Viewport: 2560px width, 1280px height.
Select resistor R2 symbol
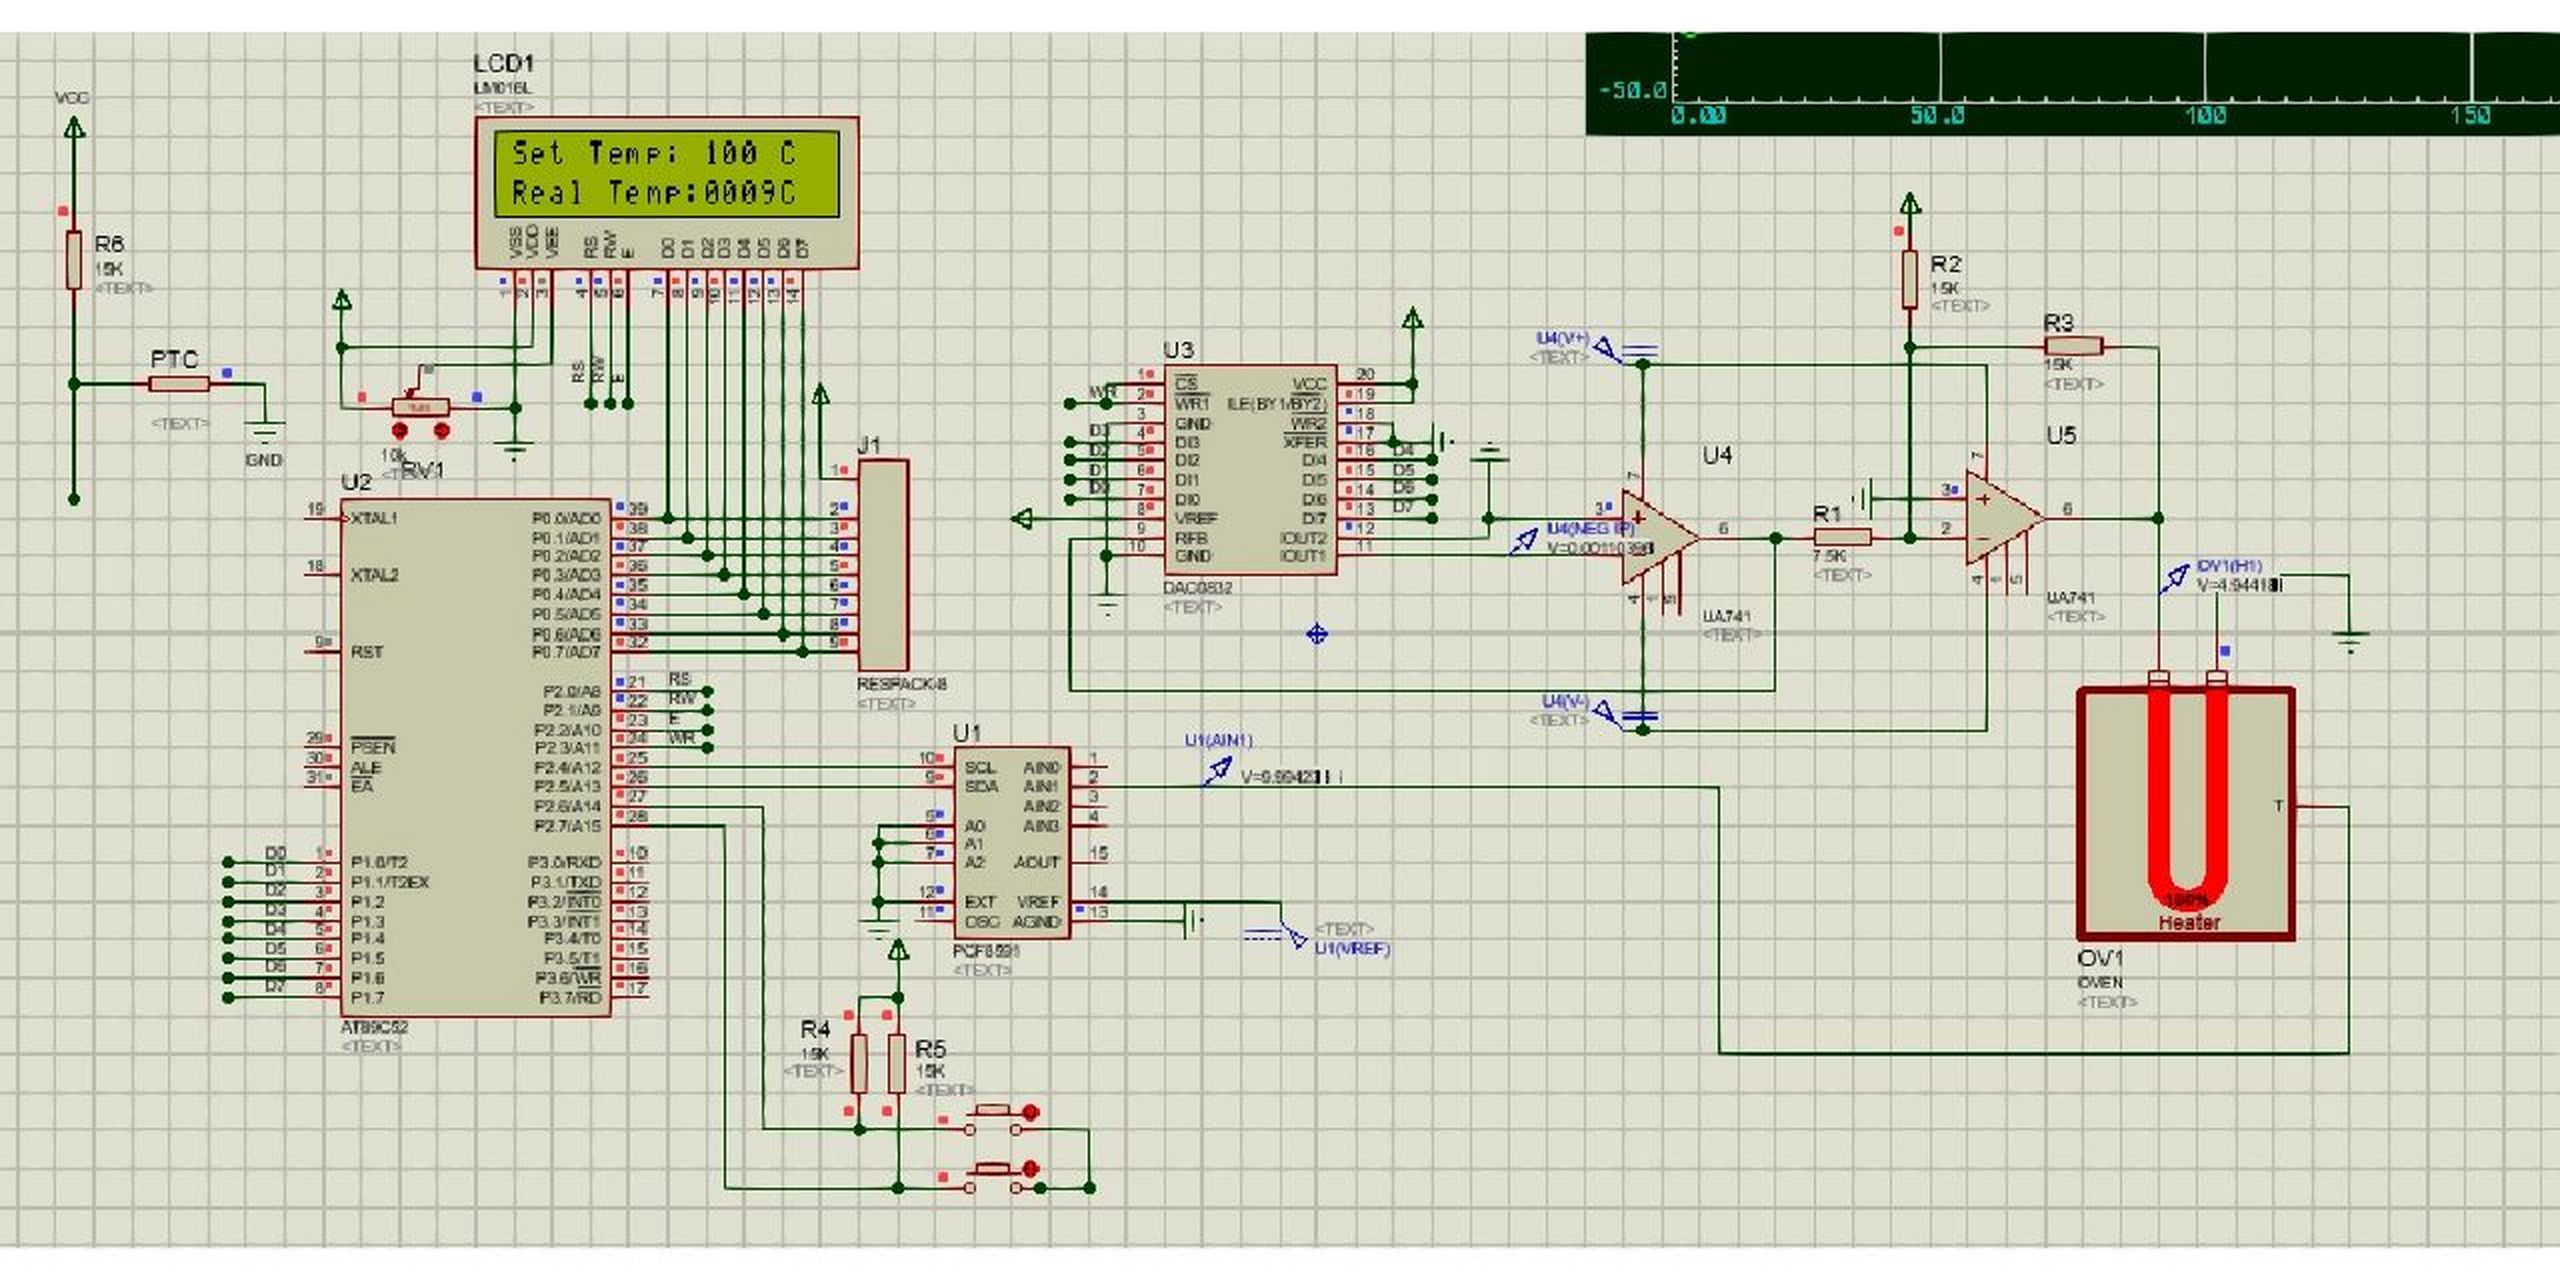(1909, 279)
